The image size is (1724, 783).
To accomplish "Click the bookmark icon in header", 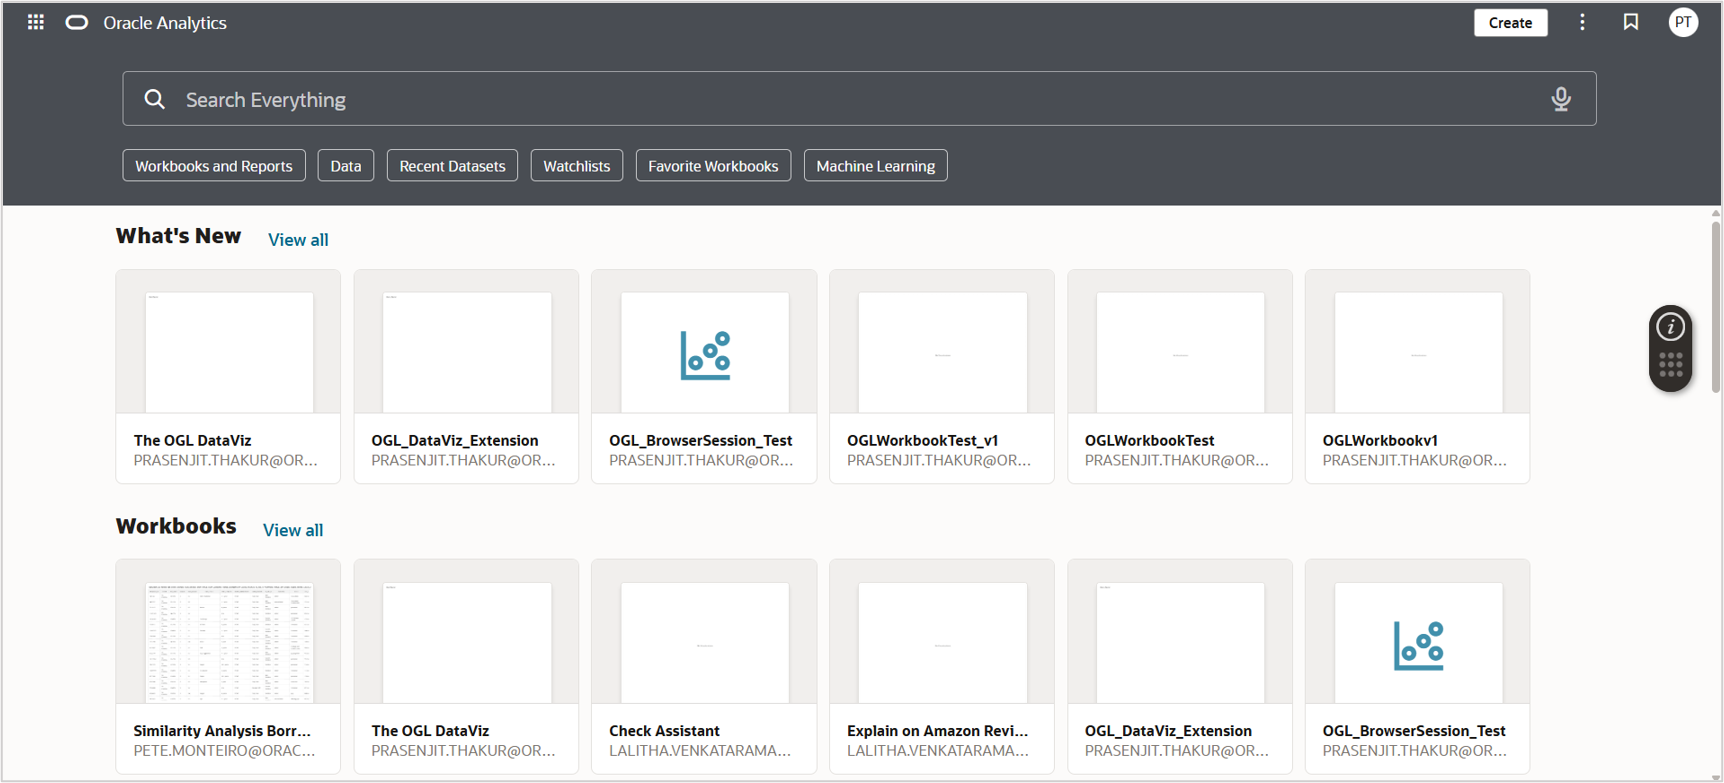I will [1631, 22].
